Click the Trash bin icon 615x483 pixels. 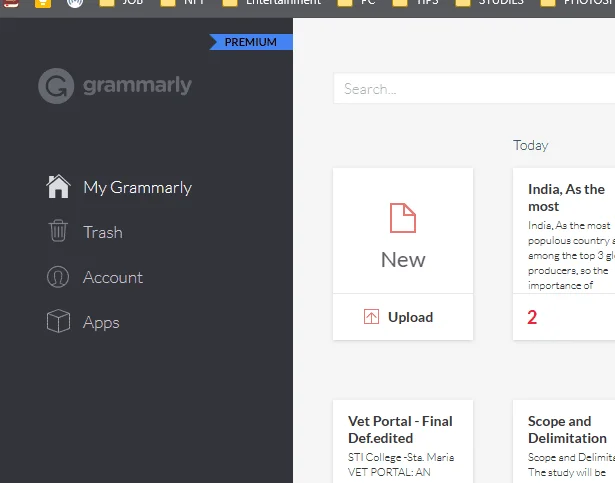click(58, 231)
